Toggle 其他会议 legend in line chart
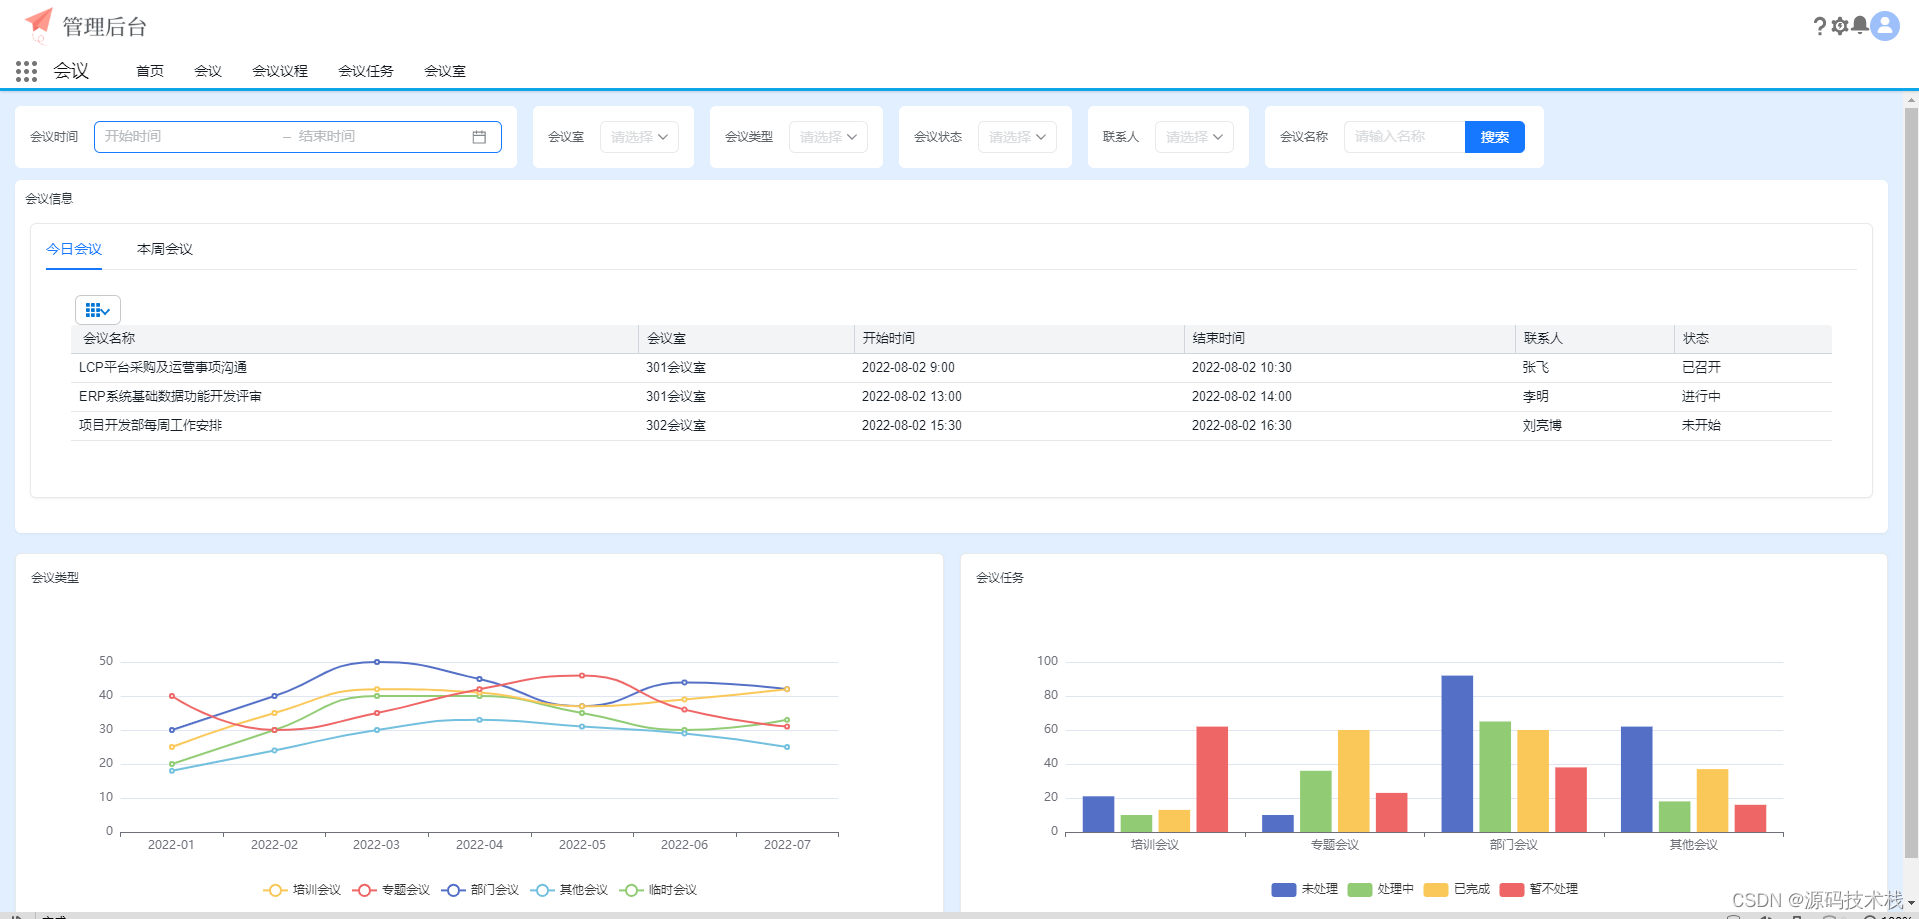 click(569, 890)
